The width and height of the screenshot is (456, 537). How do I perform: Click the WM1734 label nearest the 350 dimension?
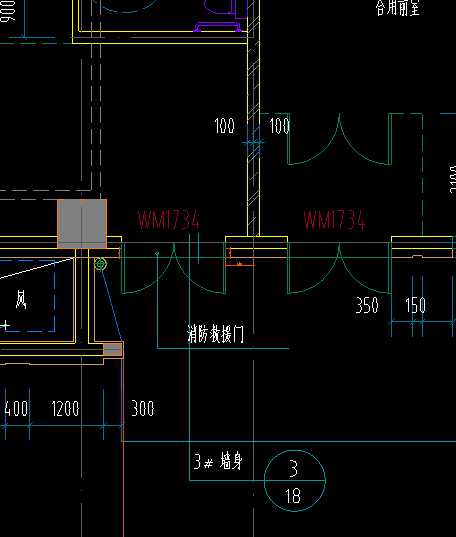click(334, 220)
